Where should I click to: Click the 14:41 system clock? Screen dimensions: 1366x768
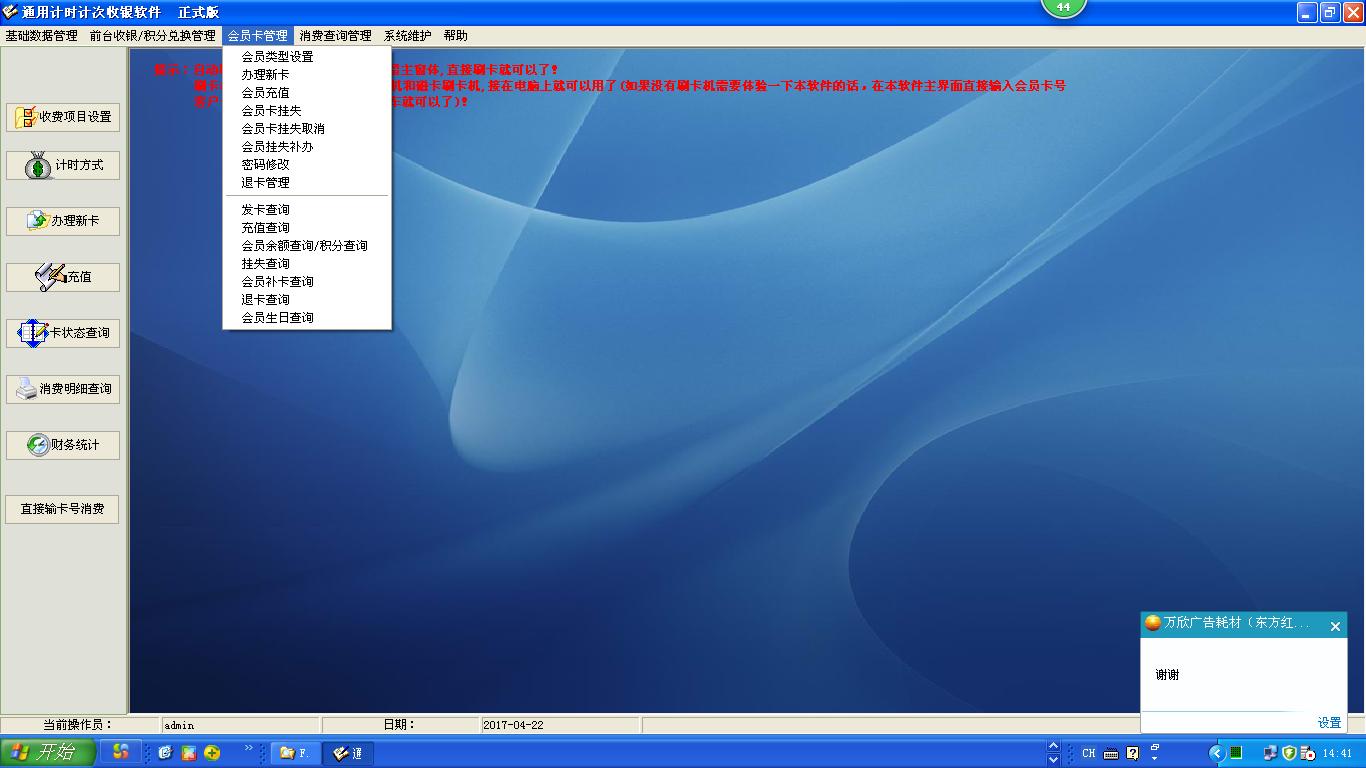pos(1337,753)
